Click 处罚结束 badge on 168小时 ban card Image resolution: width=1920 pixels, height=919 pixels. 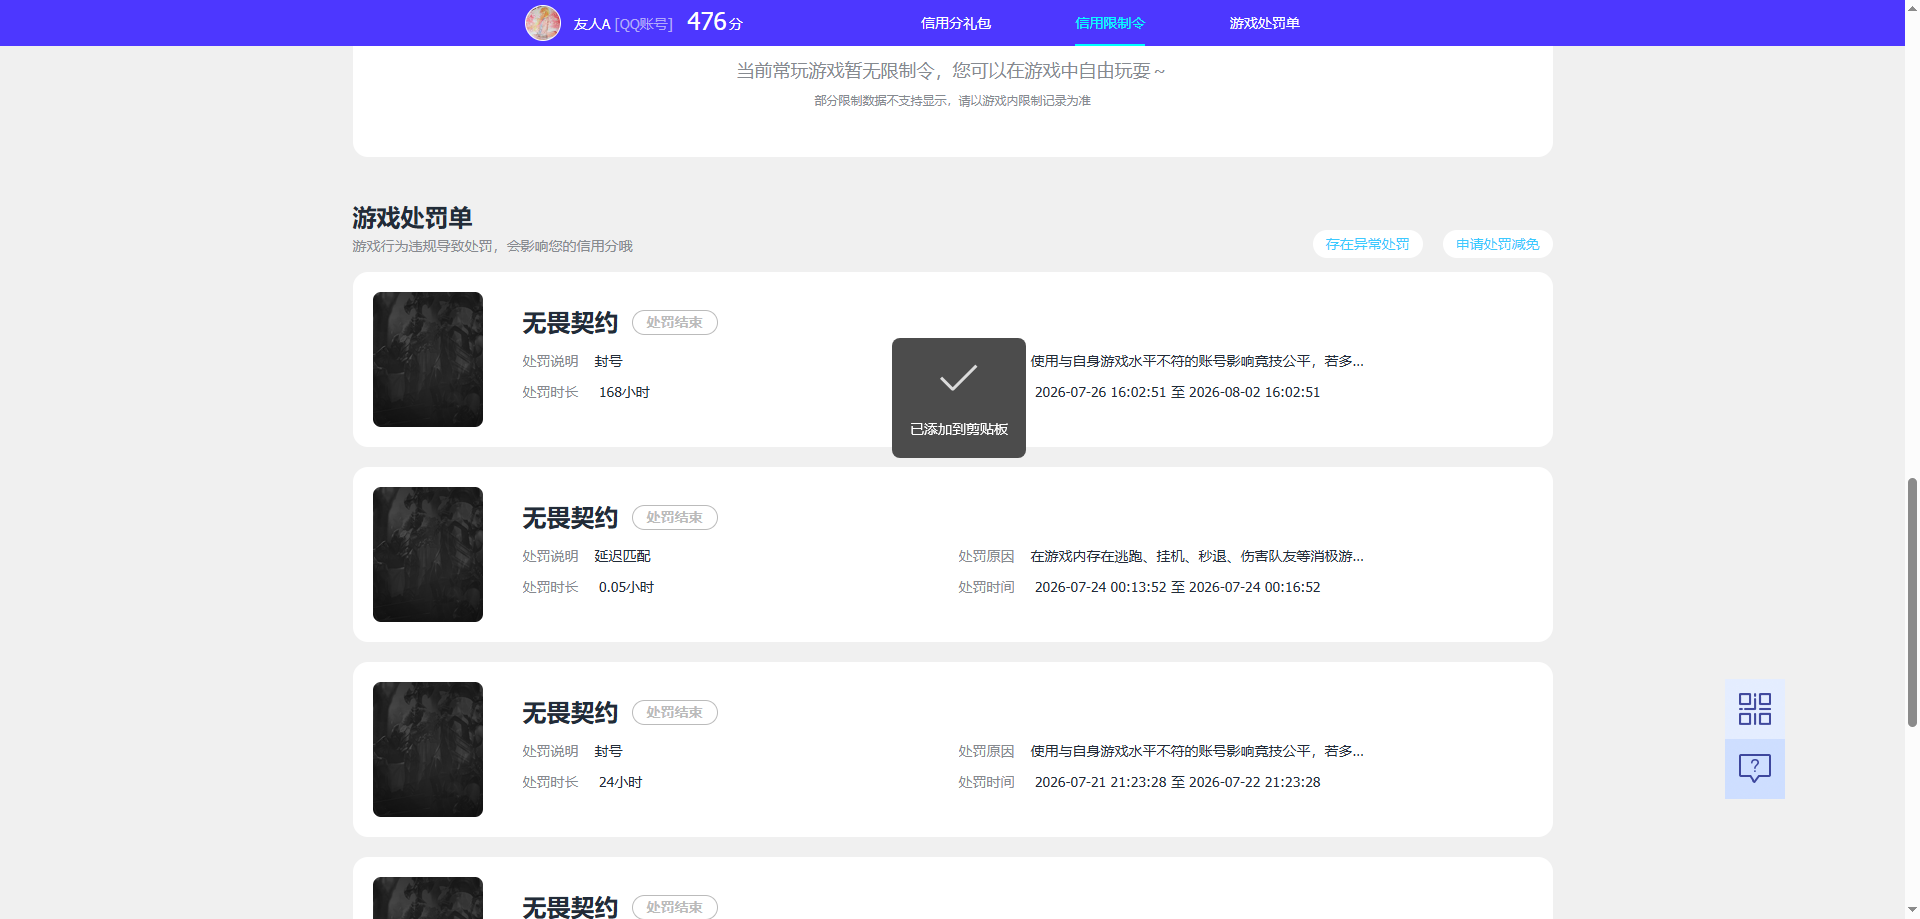click(674, 322)
